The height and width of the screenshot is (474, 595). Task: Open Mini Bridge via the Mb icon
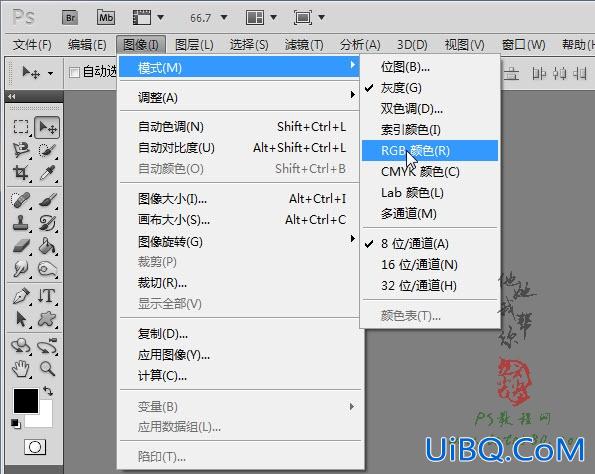[106, 18]
